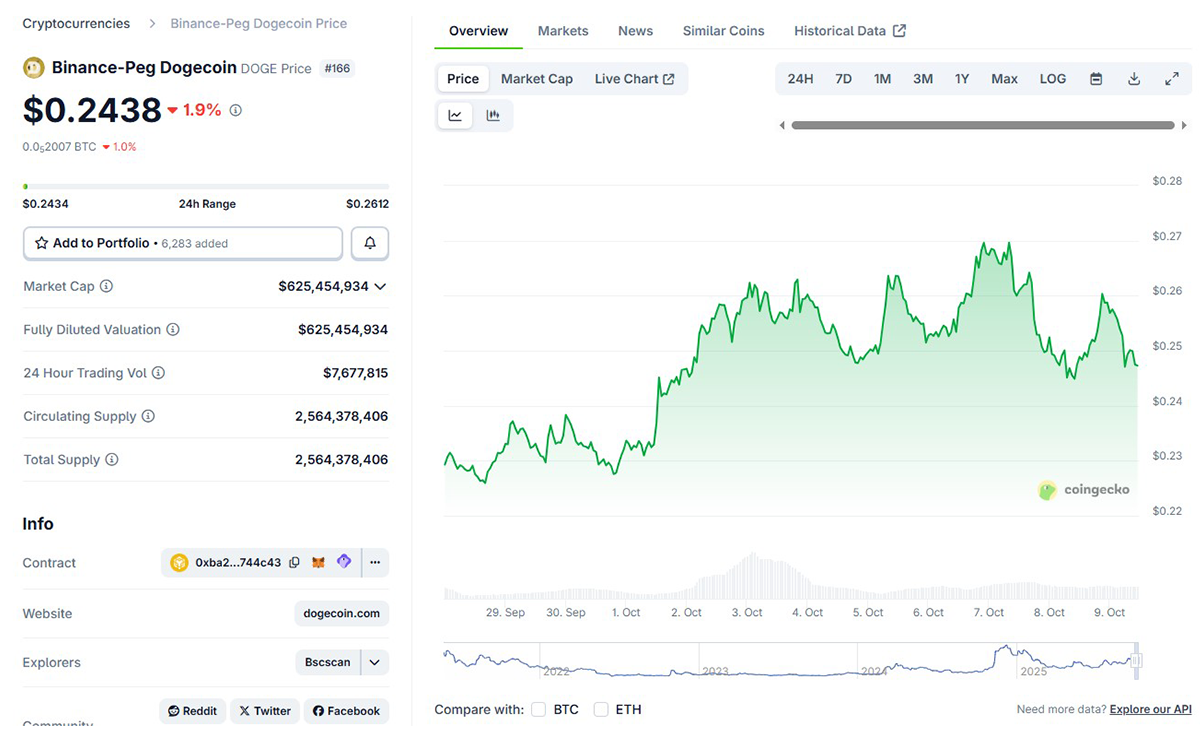This screenshot has height=750, width=1200.
Task: Expand the Market Cap row chevron
Action: pos(381,286)
